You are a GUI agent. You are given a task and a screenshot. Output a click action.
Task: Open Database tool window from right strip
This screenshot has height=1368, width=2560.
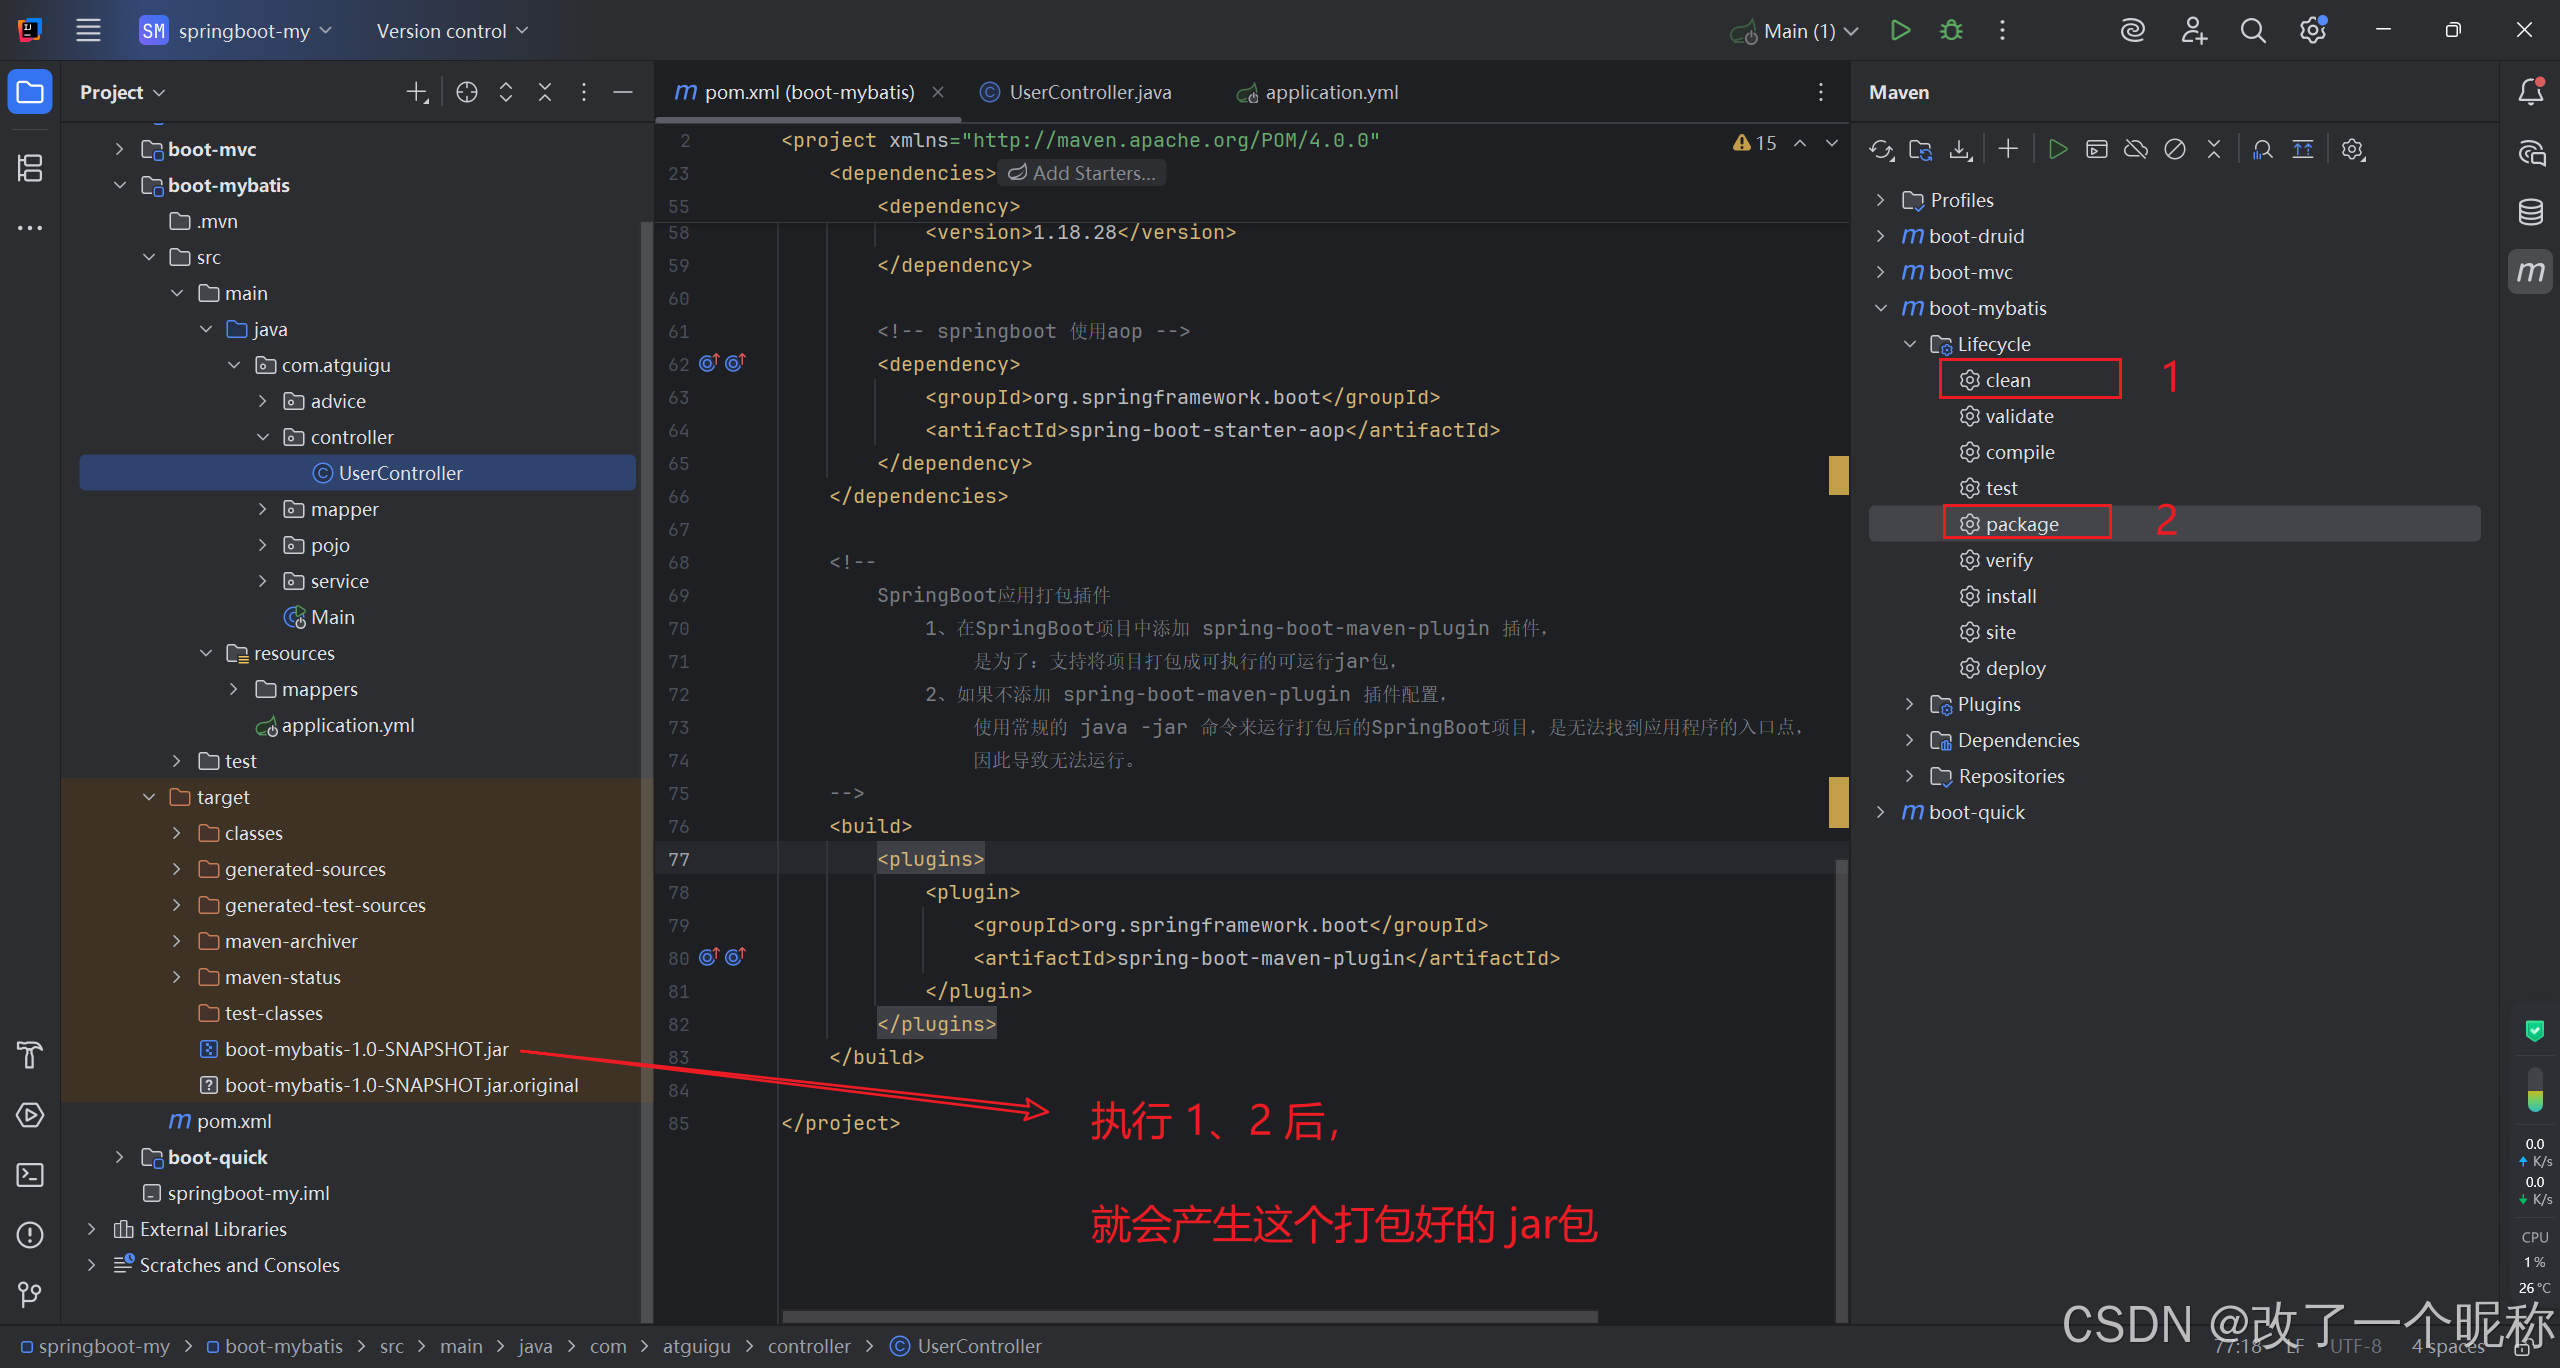click(x=2530, y=212)
